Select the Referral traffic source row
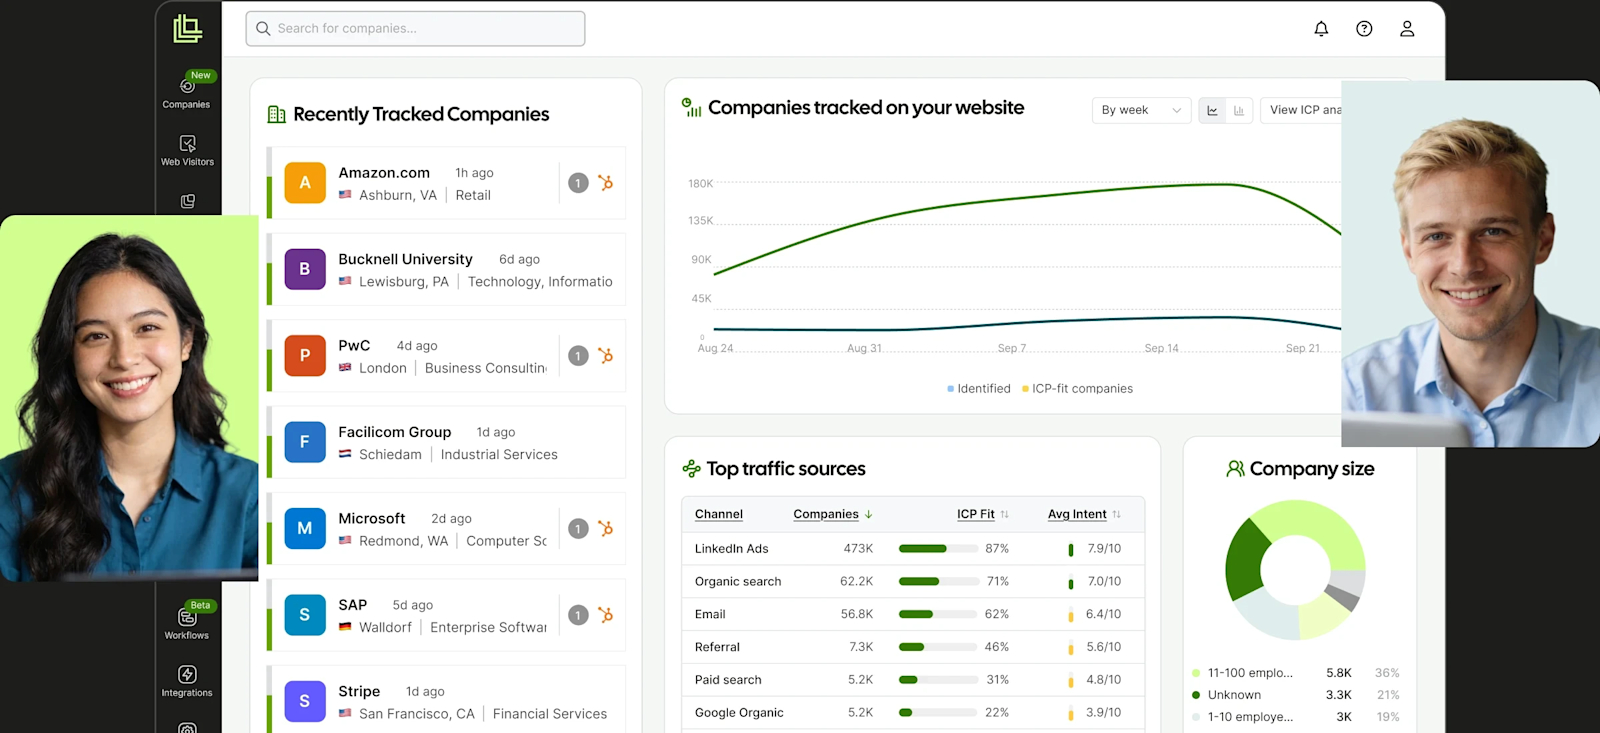 913,647
